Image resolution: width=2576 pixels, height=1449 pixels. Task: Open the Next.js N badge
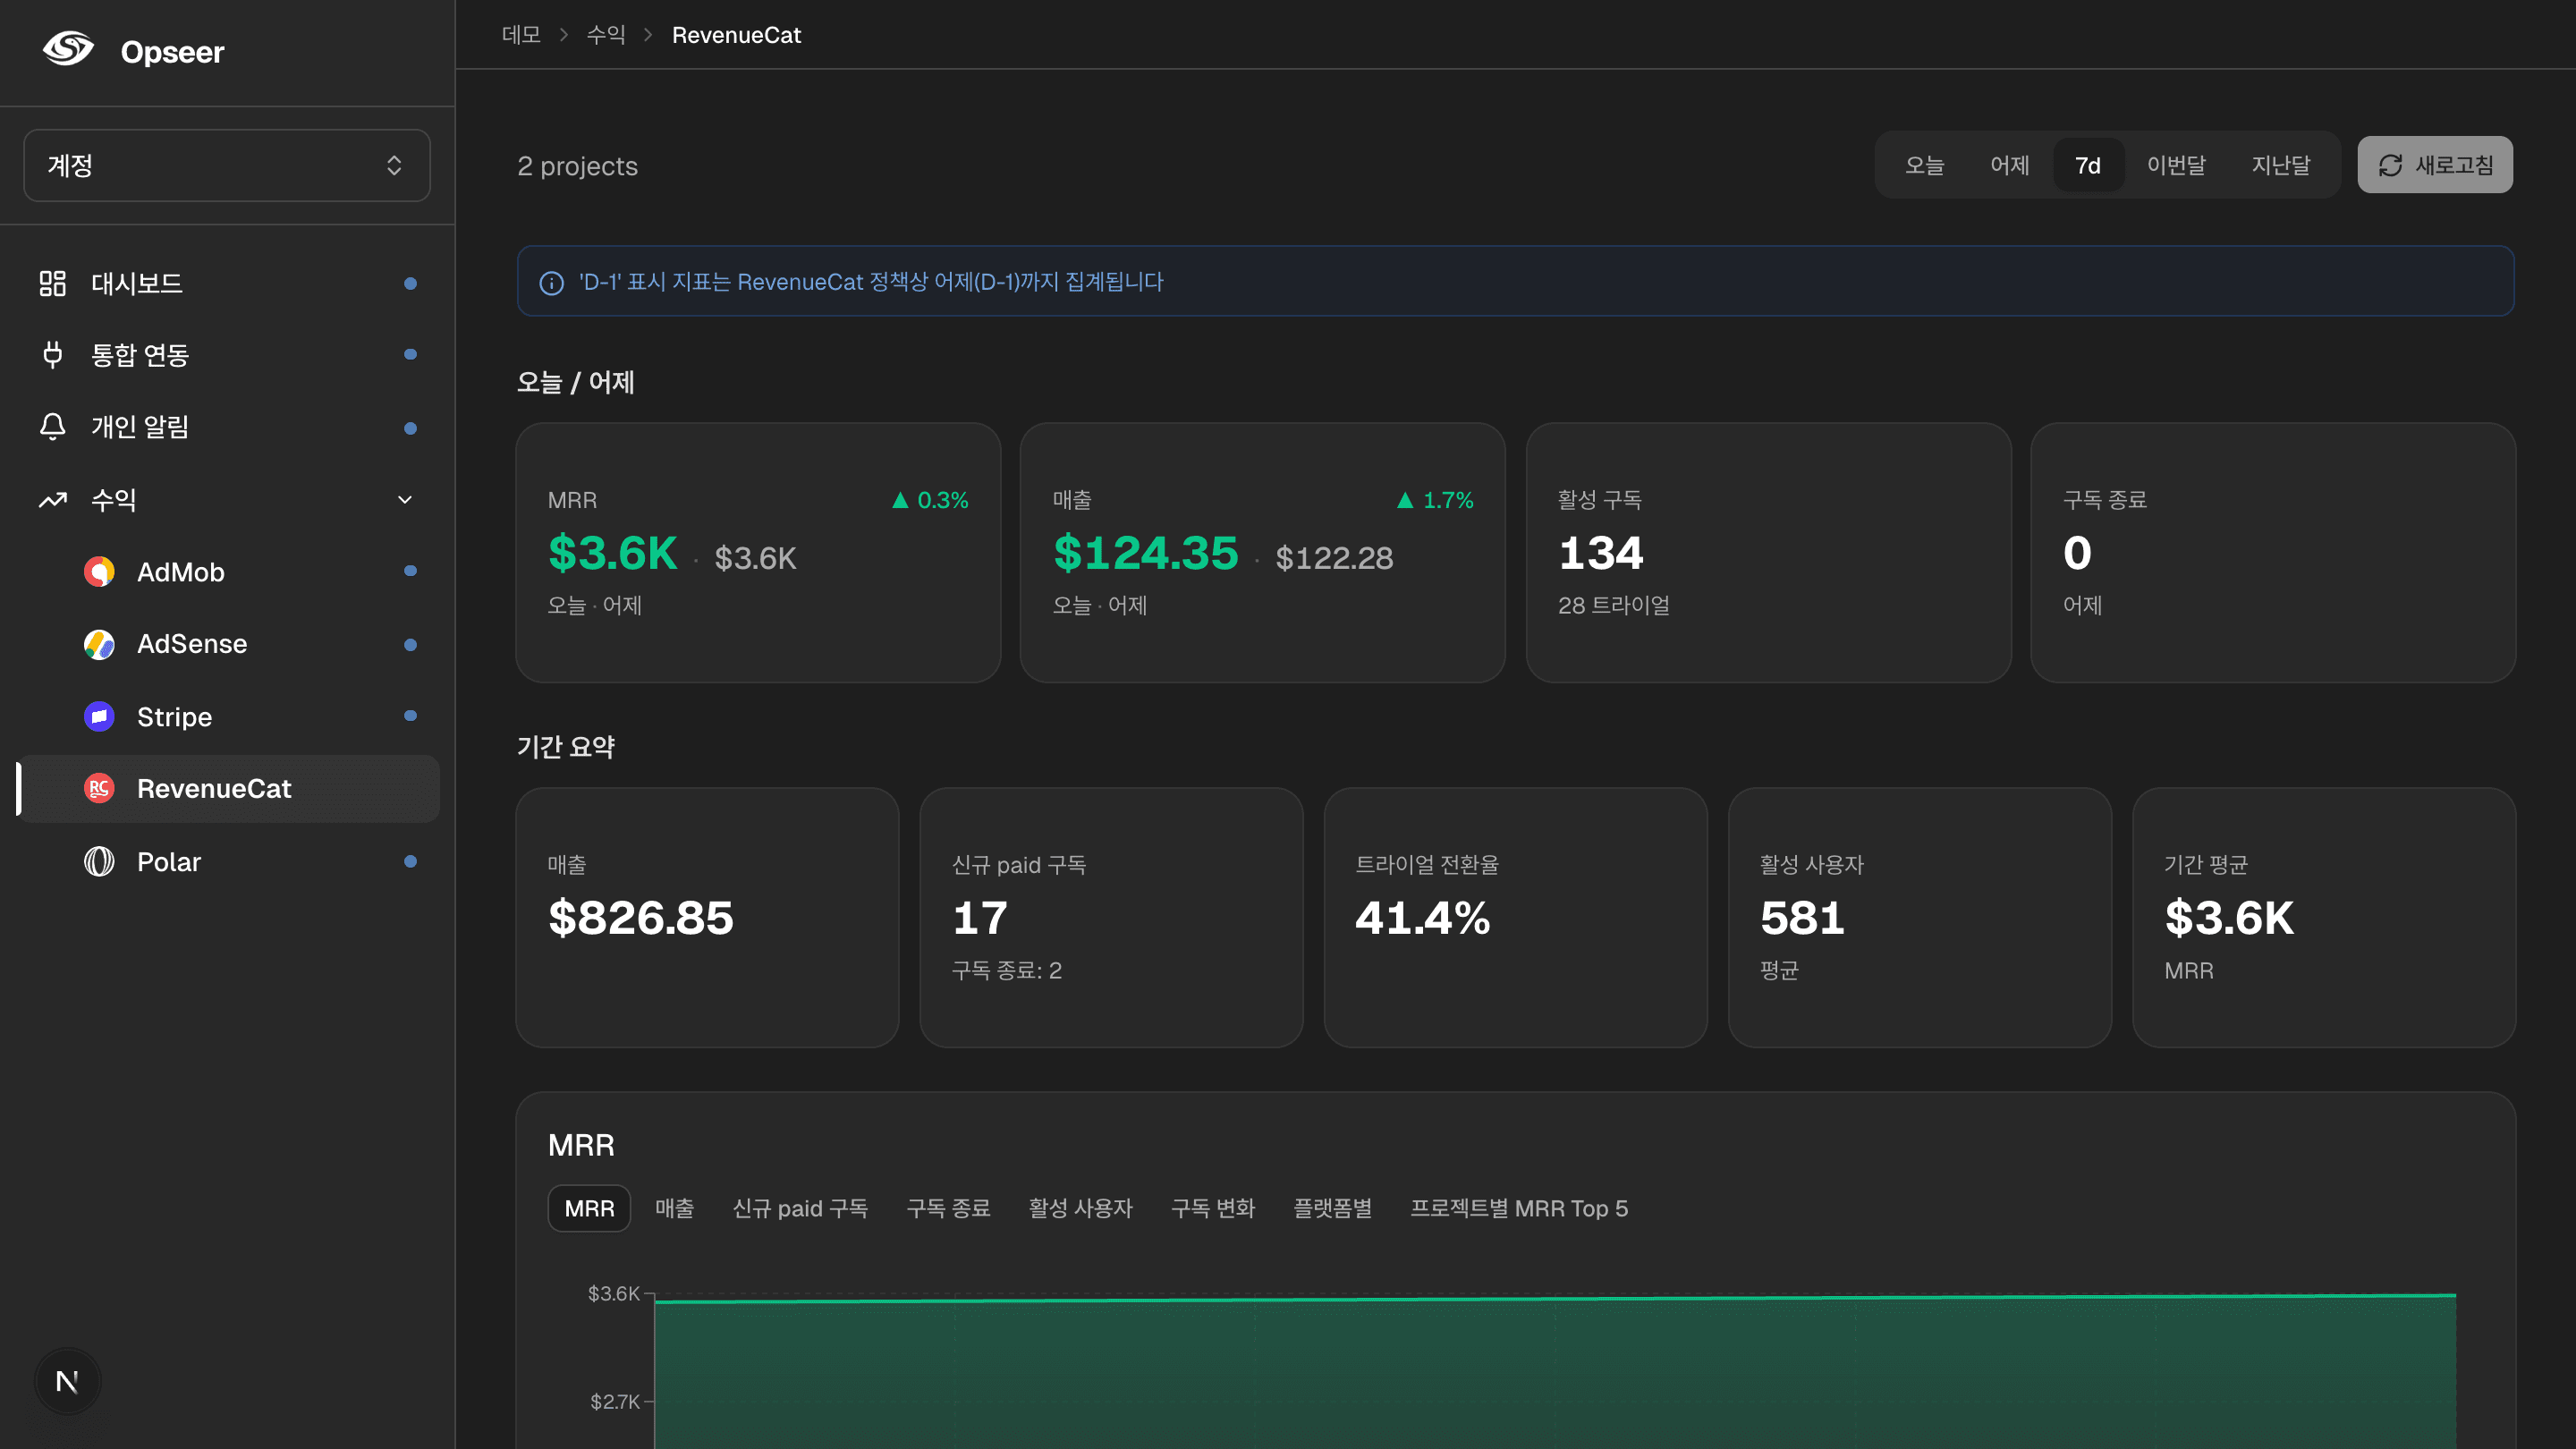(67, 1381)
